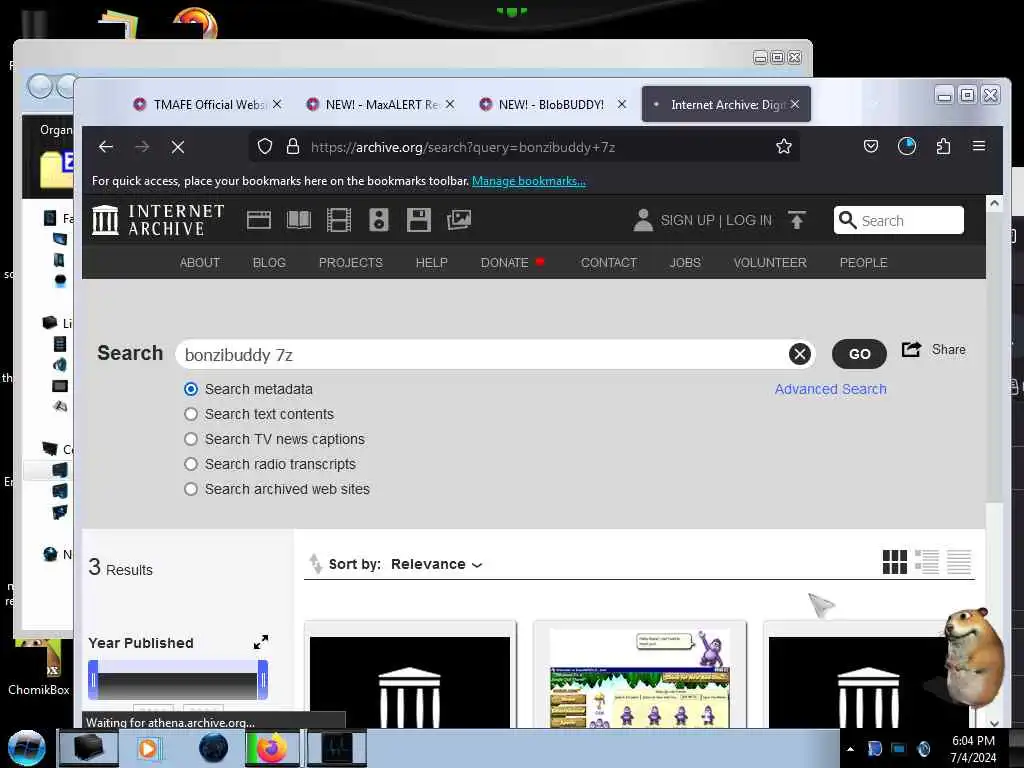Open the PROJECTS menu item

click(351, 263)
